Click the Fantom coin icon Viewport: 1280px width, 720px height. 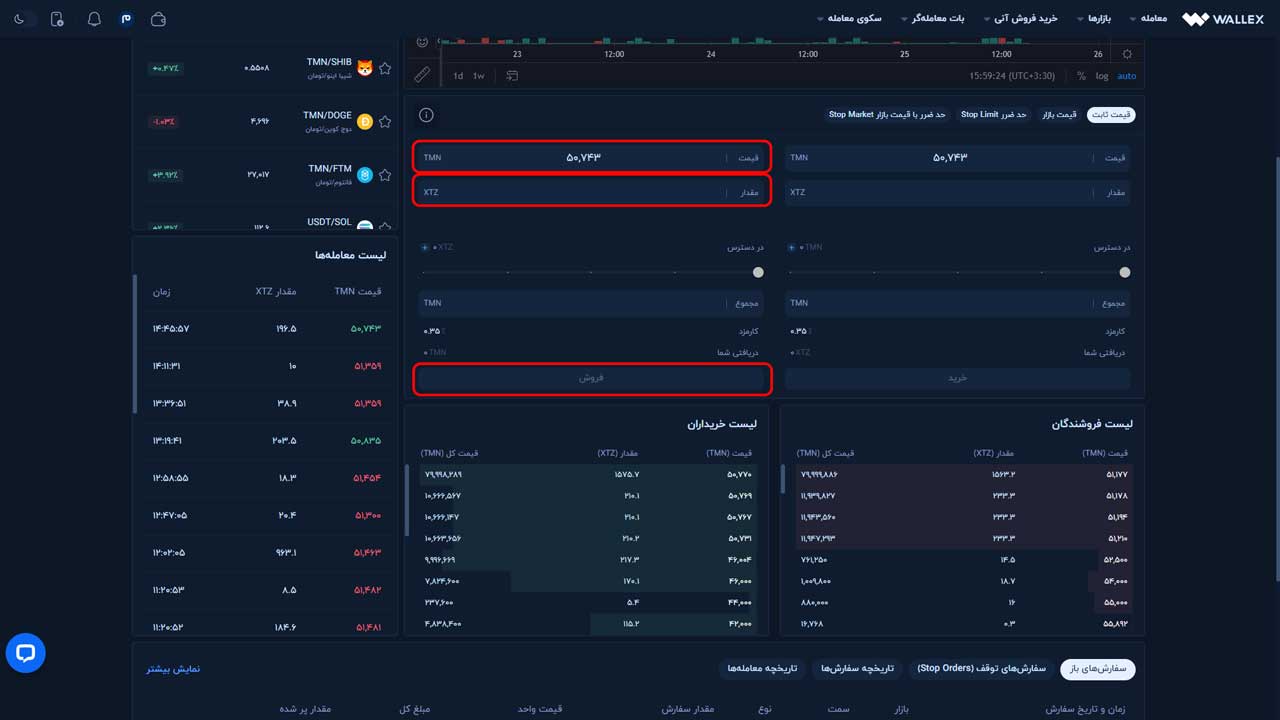click(365, 175)
